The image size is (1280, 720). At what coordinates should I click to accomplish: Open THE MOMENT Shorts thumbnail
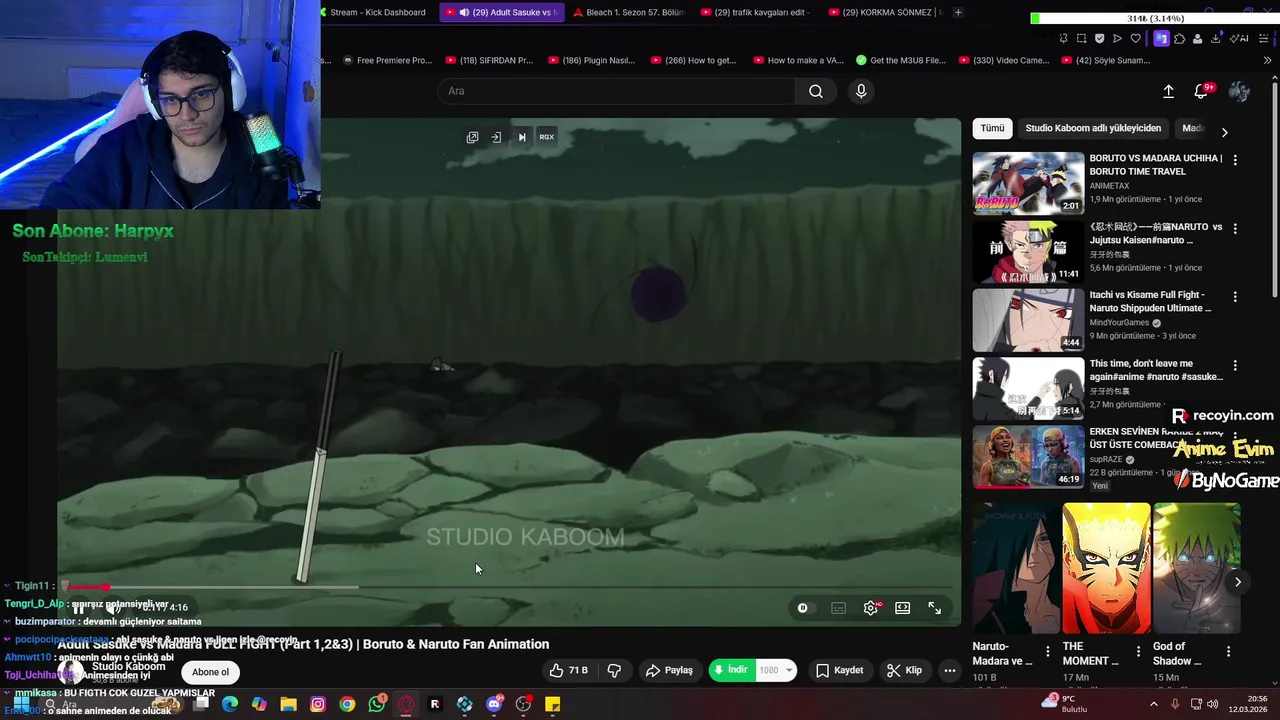pyautogui.click(x=1106, y=568)
